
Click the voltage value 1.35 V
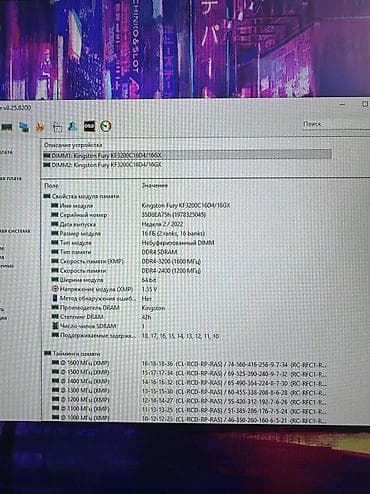pyautogui.click(x=149, y=289)
